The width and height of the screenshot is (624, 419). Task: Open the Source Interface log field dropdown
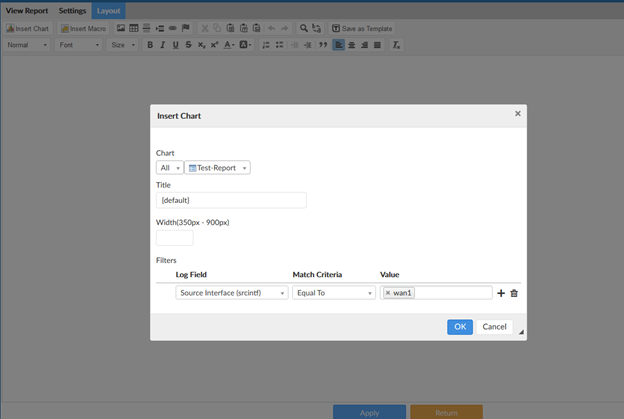click(x=232, y=293)
